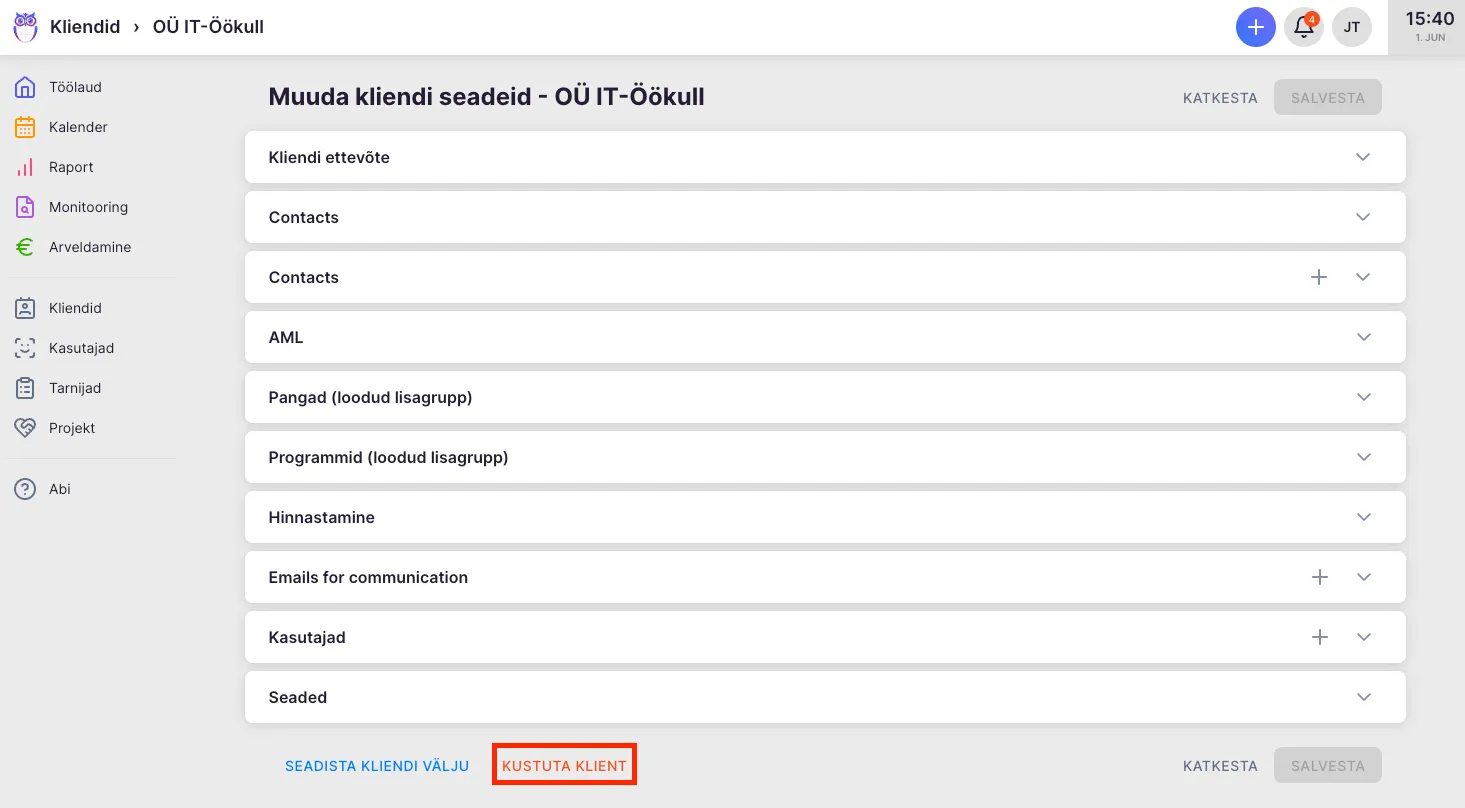Viewport: 1465px width, 808px height.
Task: Click the Seadista kliendi välju link
Action: [377, 766]
